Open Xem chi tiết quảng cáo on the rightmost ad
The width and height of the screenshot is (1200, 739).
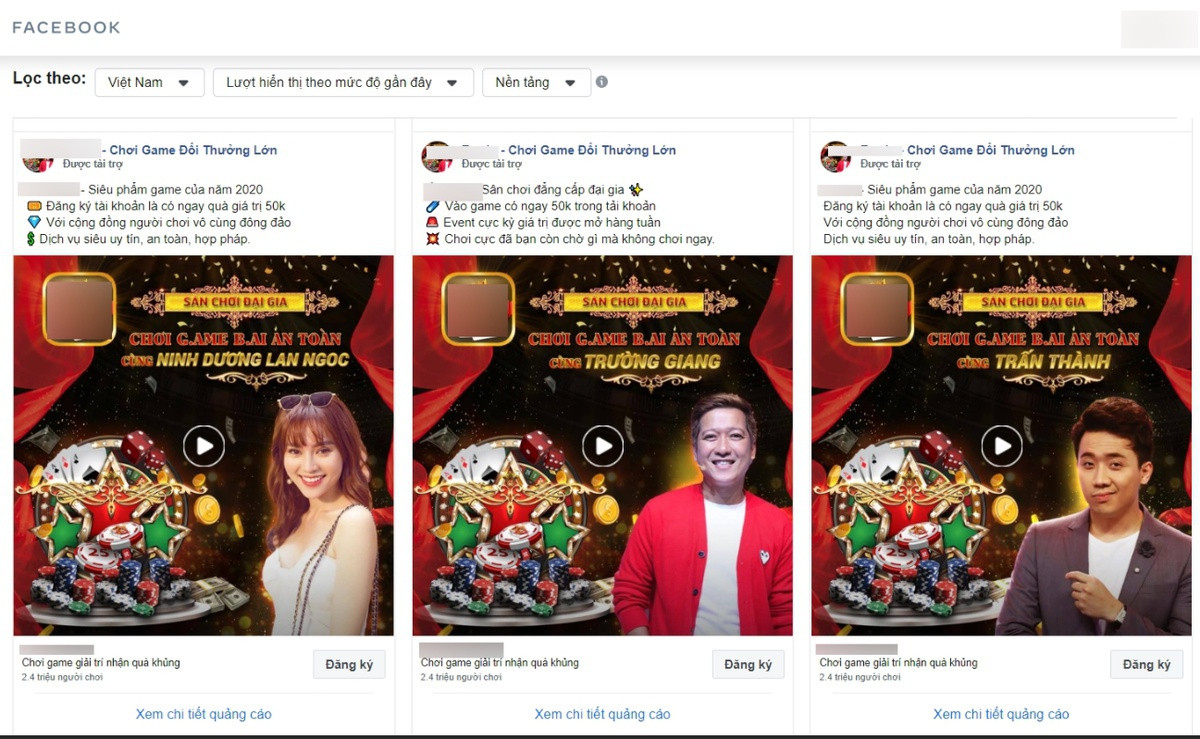1001,714
